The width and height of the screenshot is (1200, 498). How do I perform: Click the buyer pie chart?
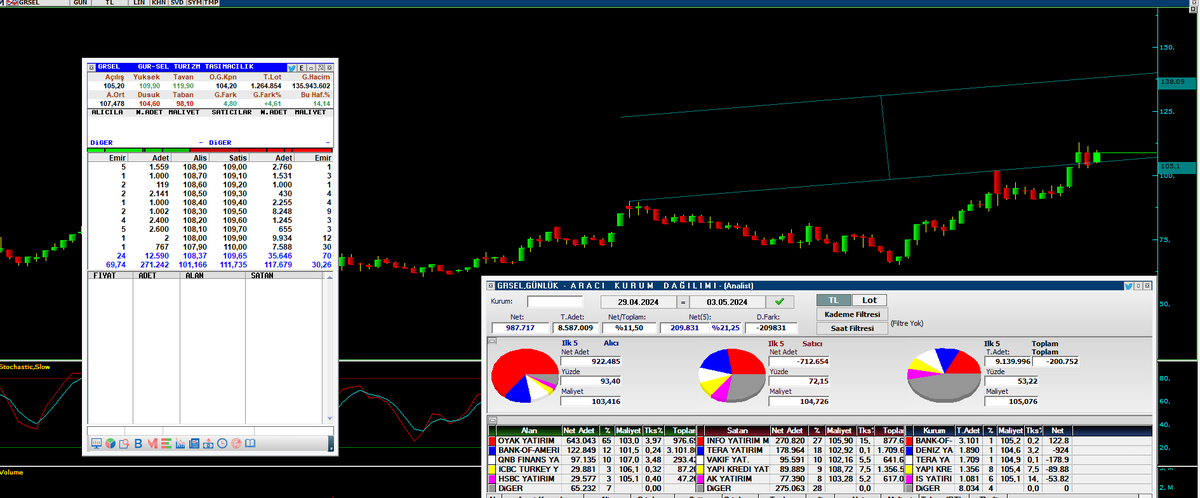coord(524,375)
